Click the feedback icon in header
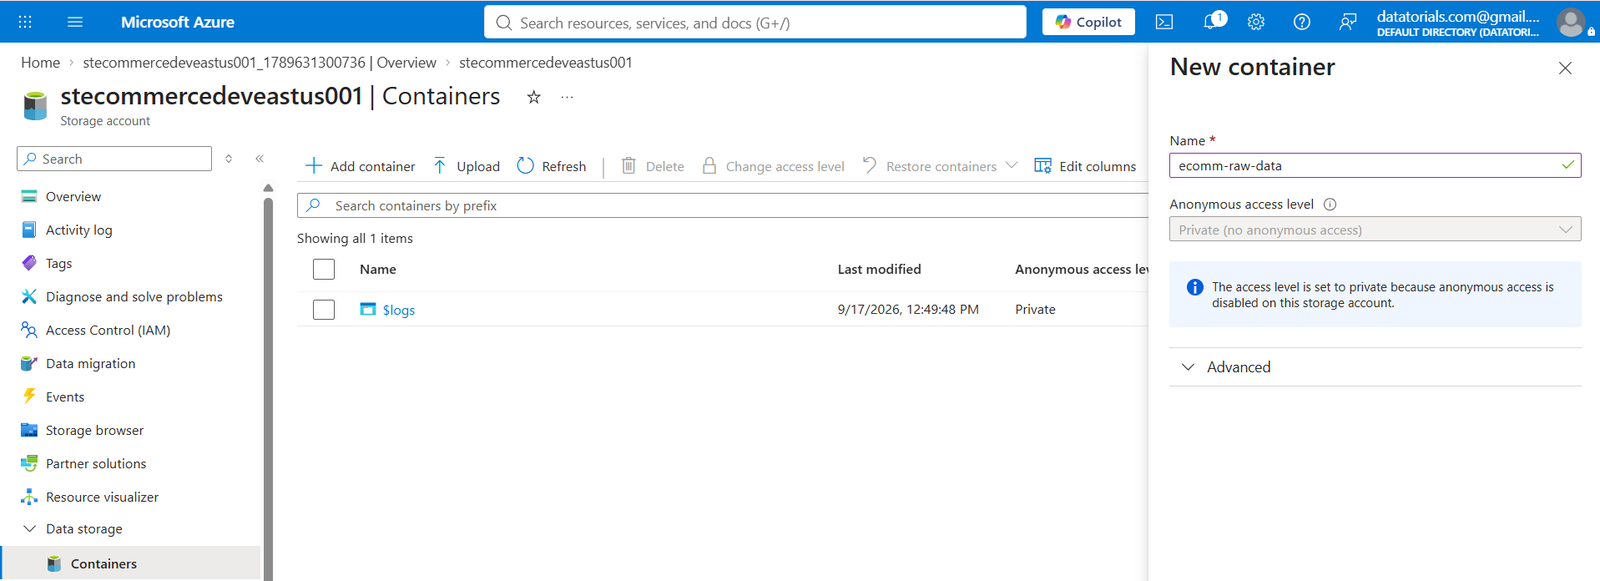The height and width of the screenshot is (581, 1600). 1348,22
